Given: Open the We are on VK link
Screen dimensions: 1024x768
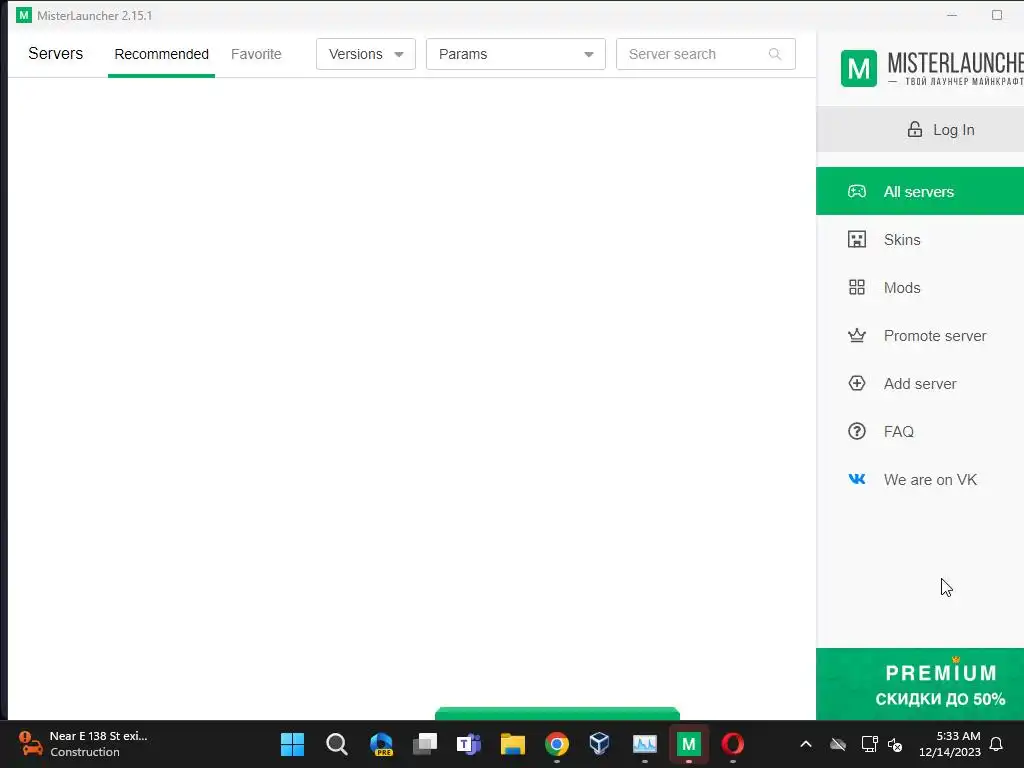Looking at the screenshot, I should 920,479.
